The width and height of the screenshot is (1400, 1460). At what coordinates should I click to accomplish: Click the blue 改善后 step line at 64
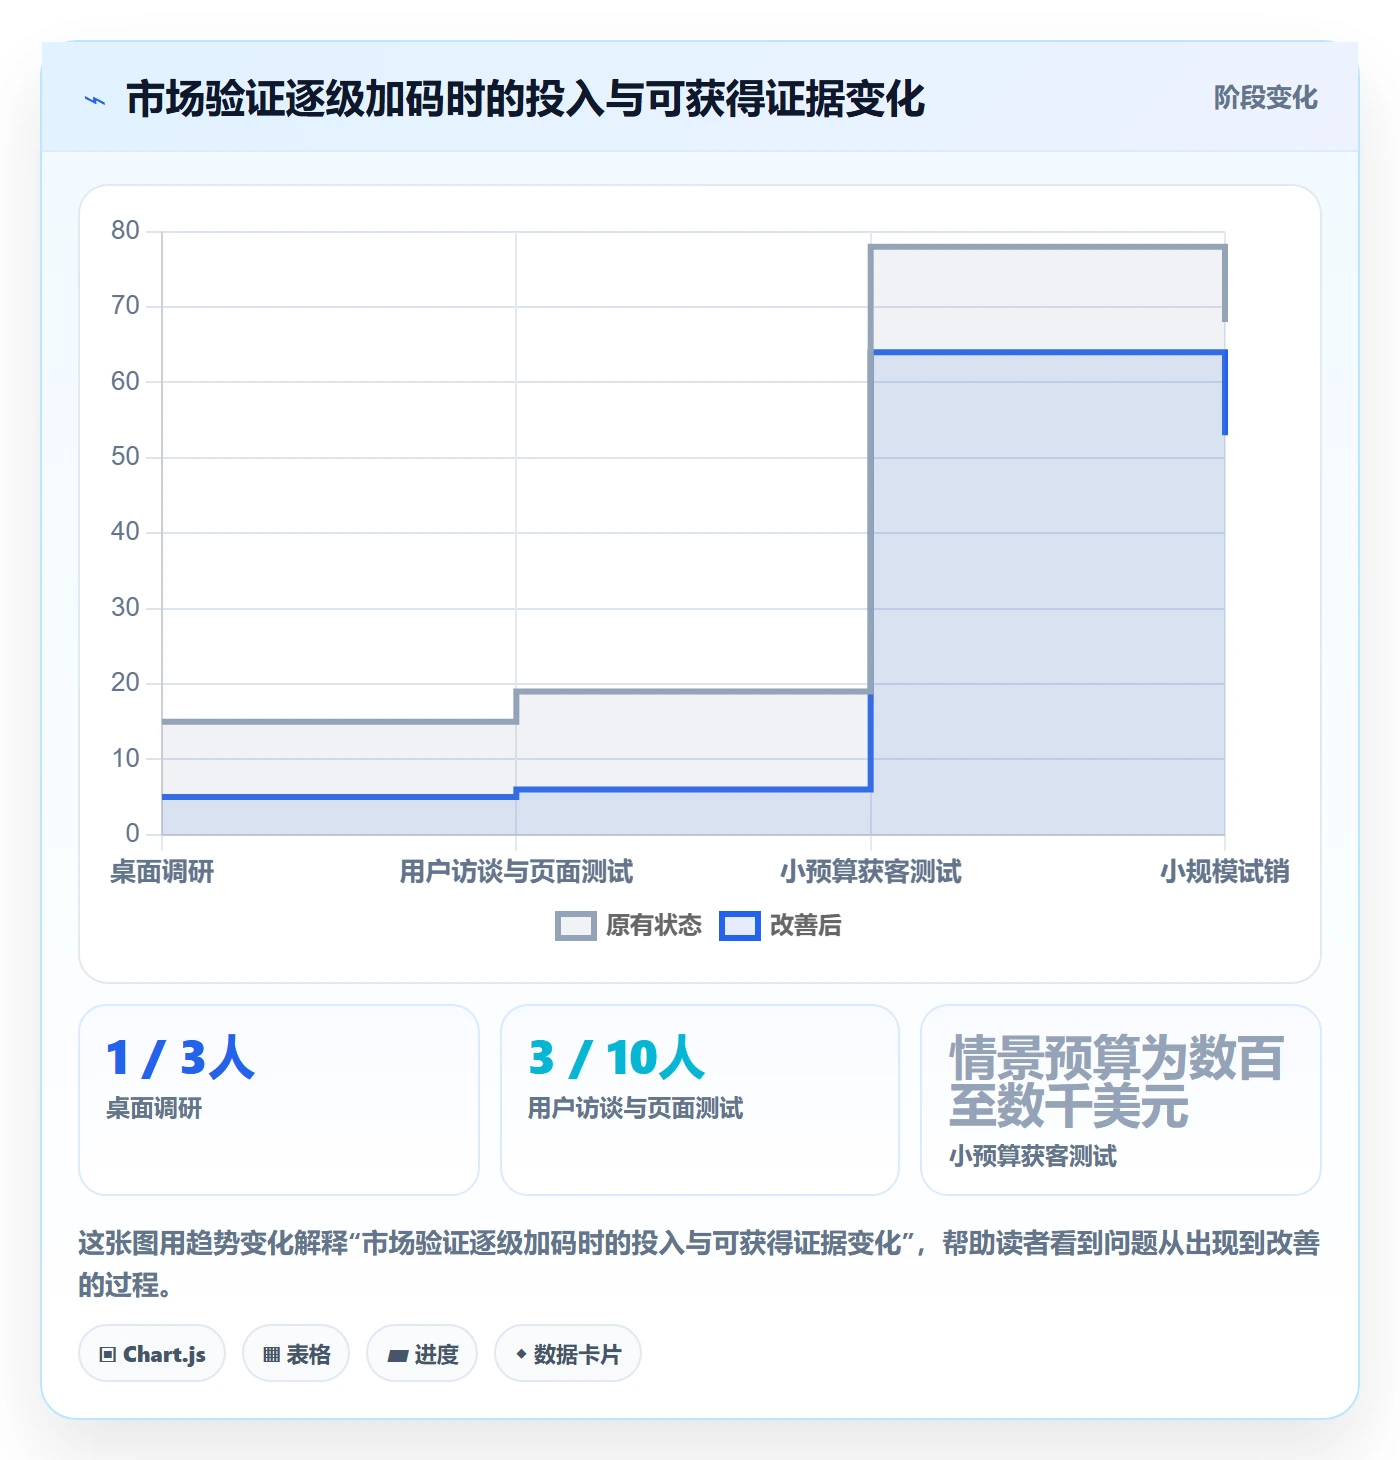point(1048,352)
